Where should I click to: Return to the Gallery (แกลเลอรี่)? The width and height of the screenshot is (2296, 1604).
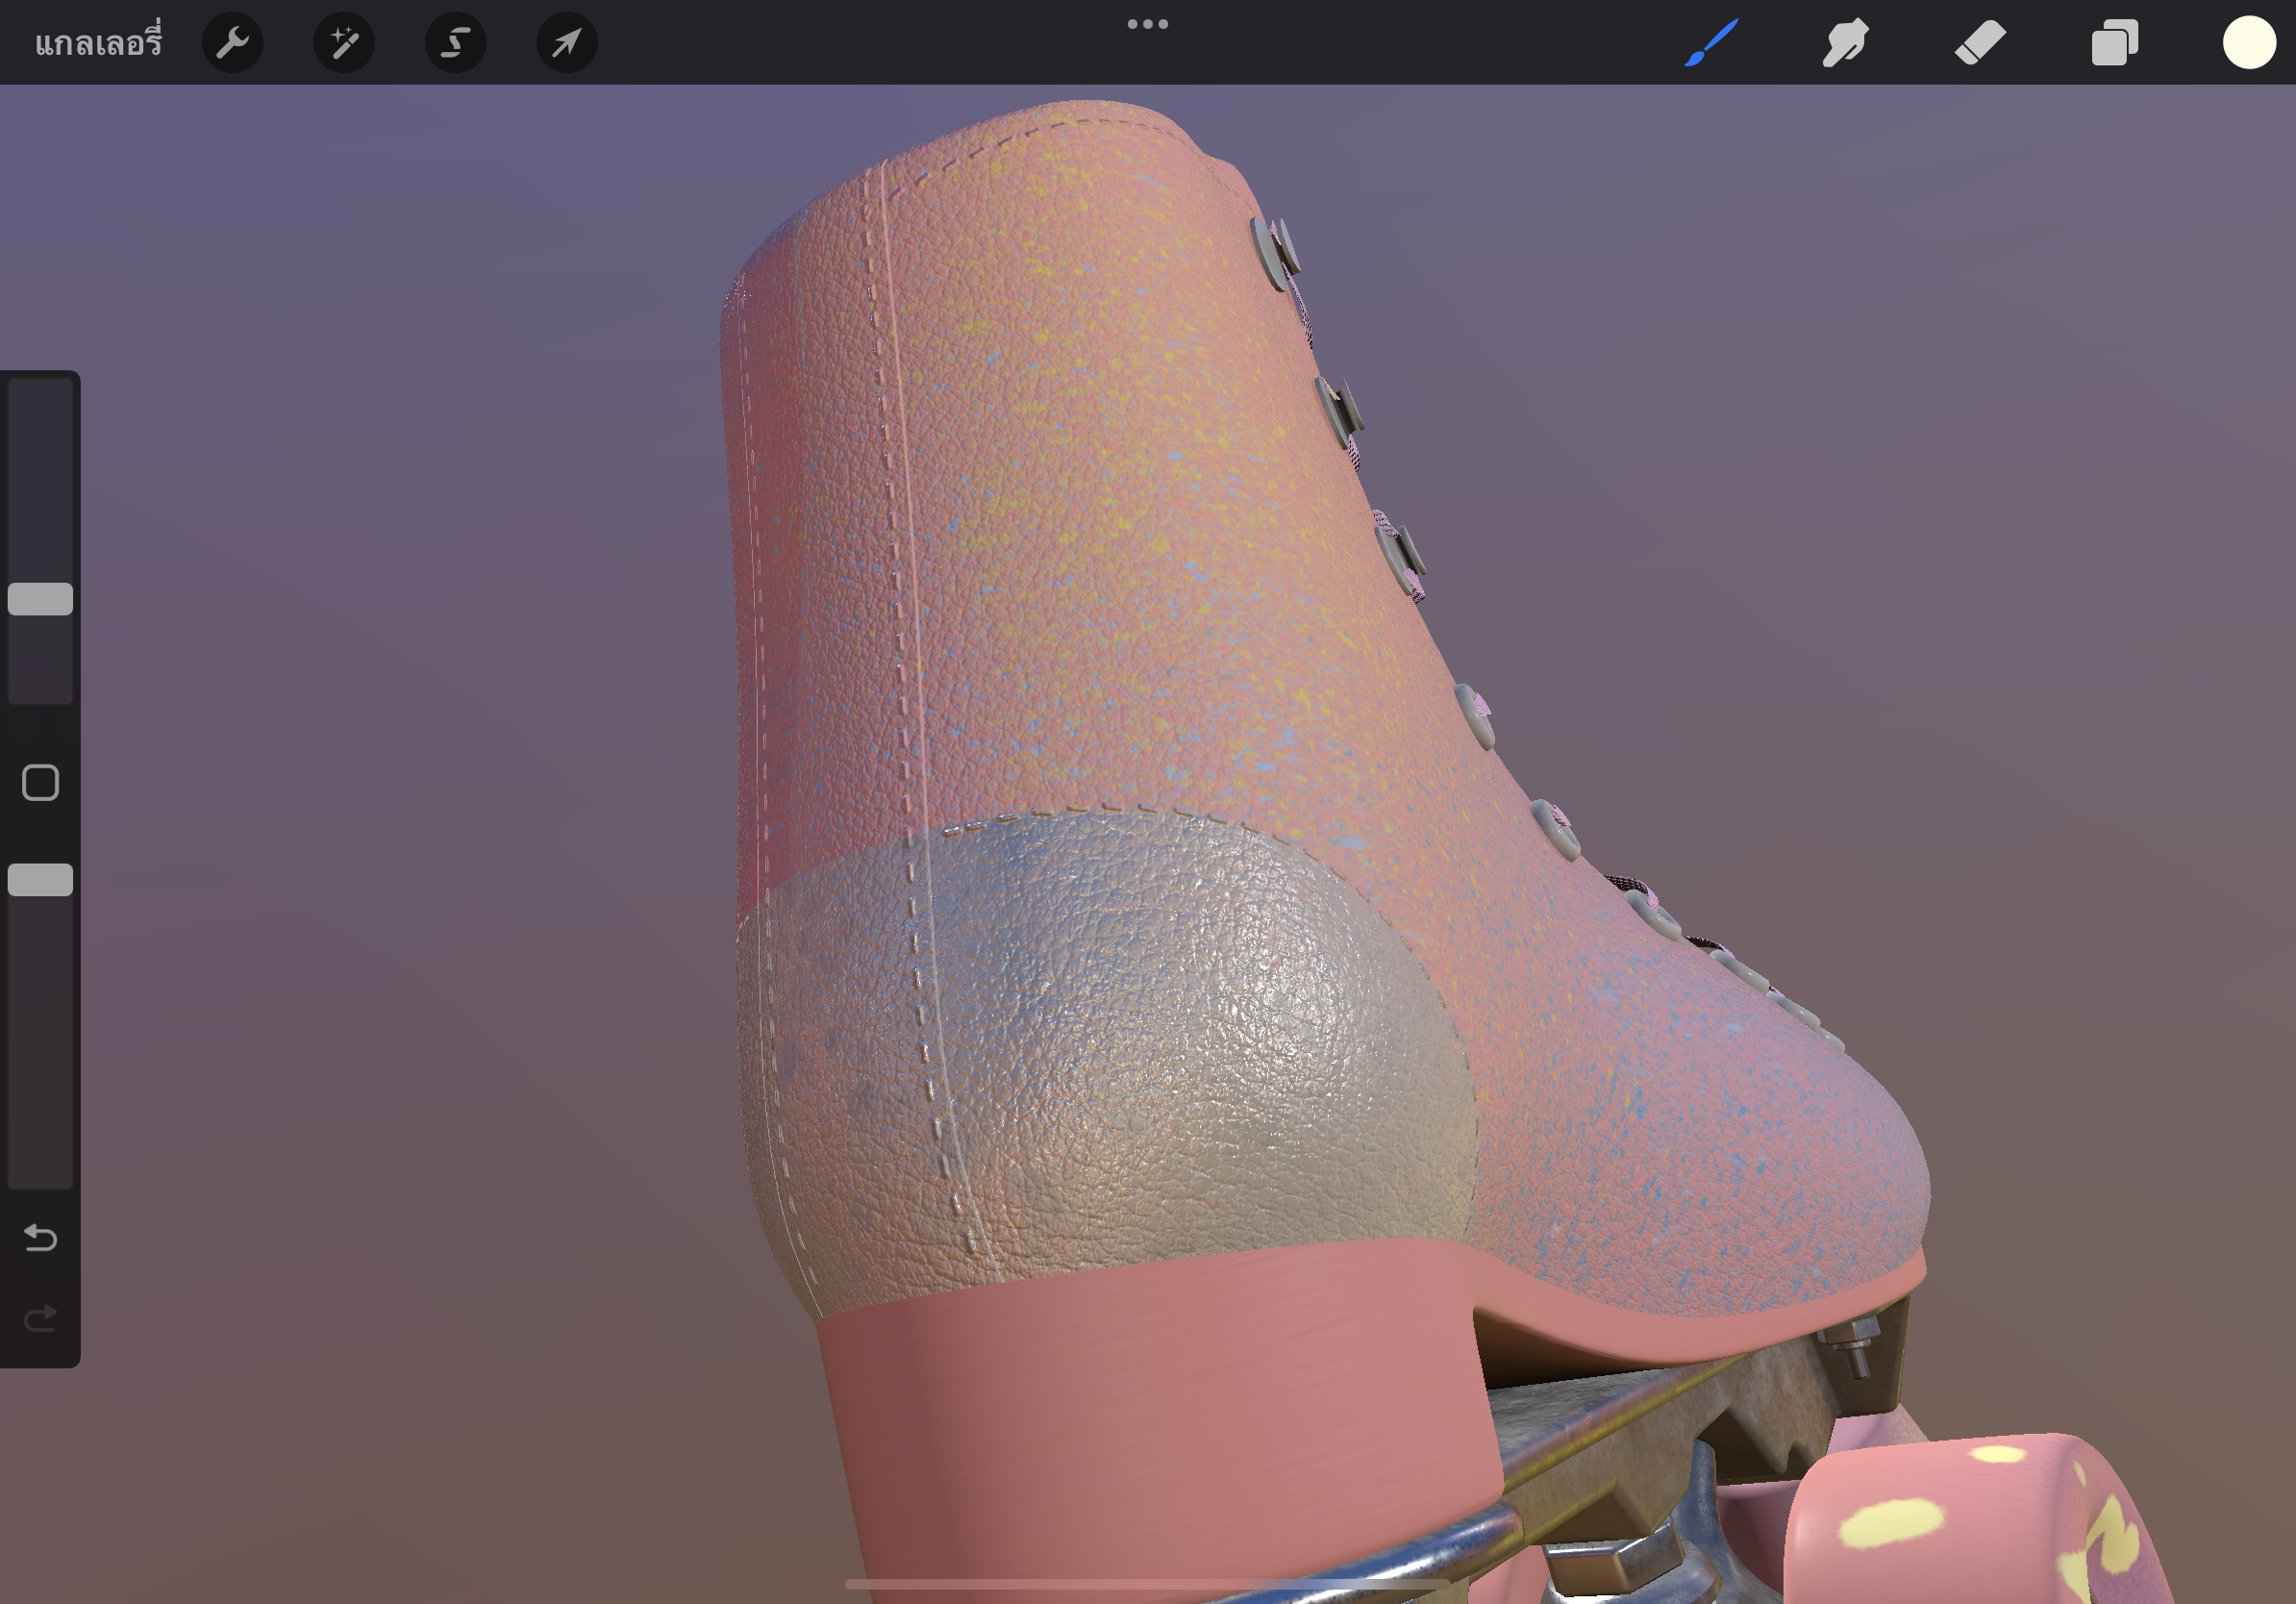click(x=98, y=43)
